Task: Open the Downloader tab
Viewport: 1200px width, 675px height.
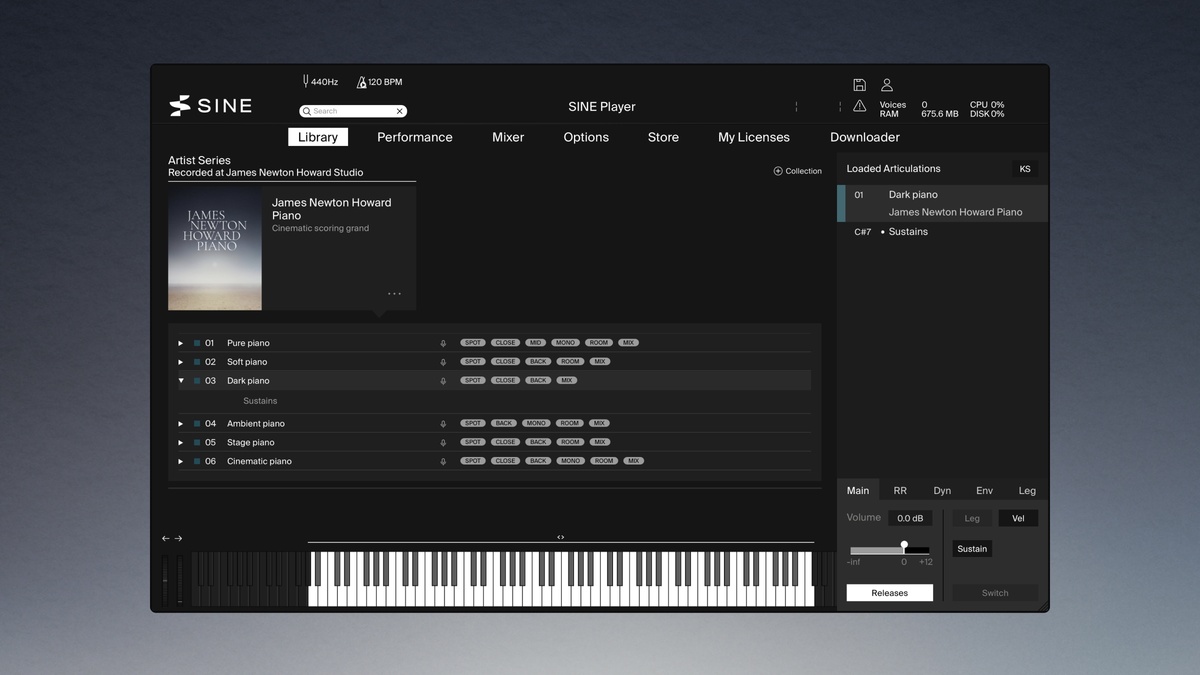Action: [x=865, y=137]
